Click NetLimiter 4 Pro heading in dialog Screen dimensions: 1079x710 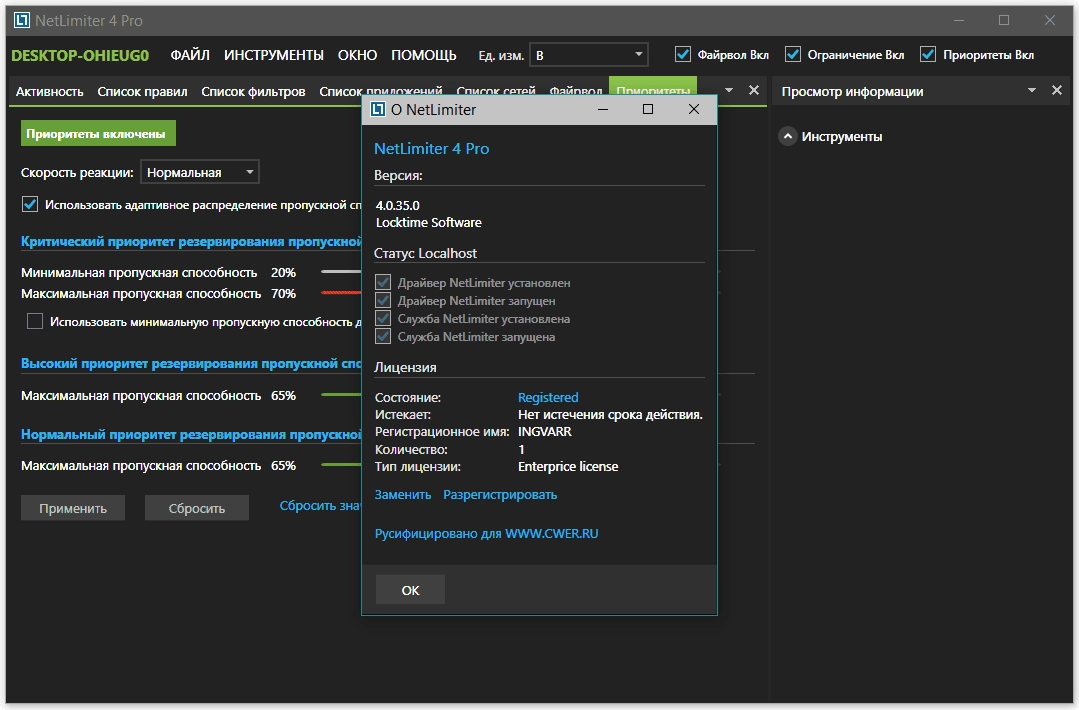431,149
